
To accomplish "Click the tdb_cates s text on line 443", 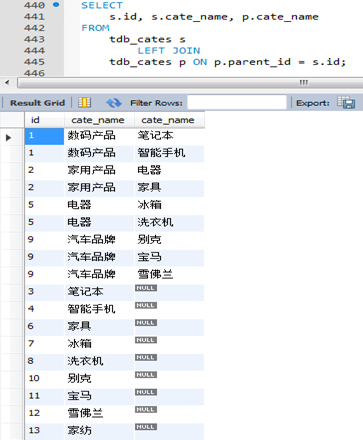I will (147, 40).
